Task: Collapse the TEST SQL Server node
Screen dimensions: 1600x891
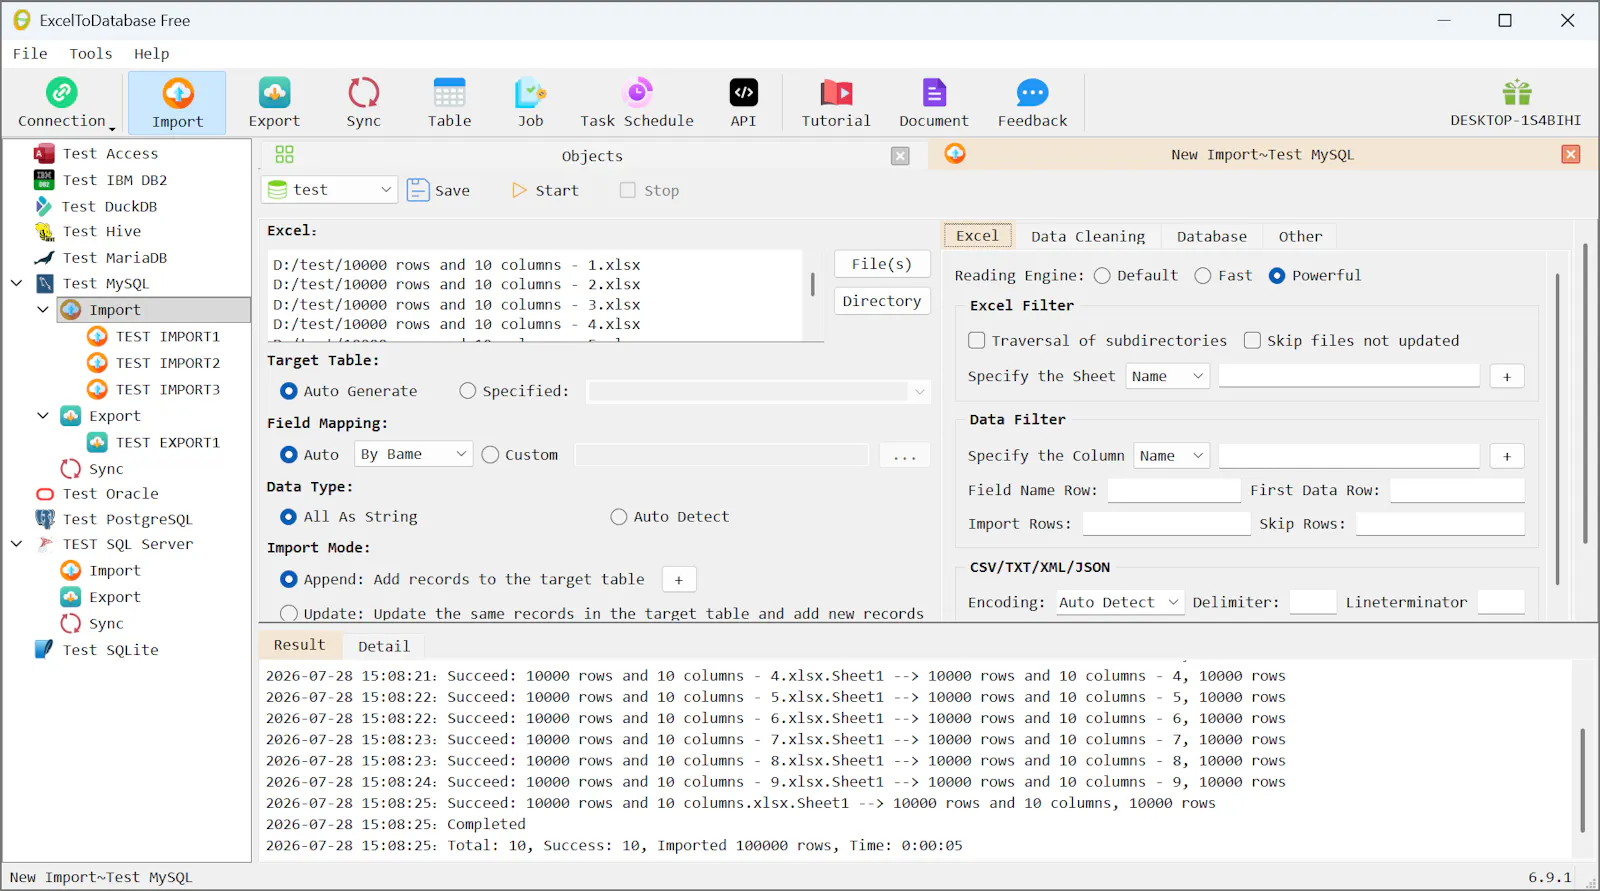Action: coord(16,544)
